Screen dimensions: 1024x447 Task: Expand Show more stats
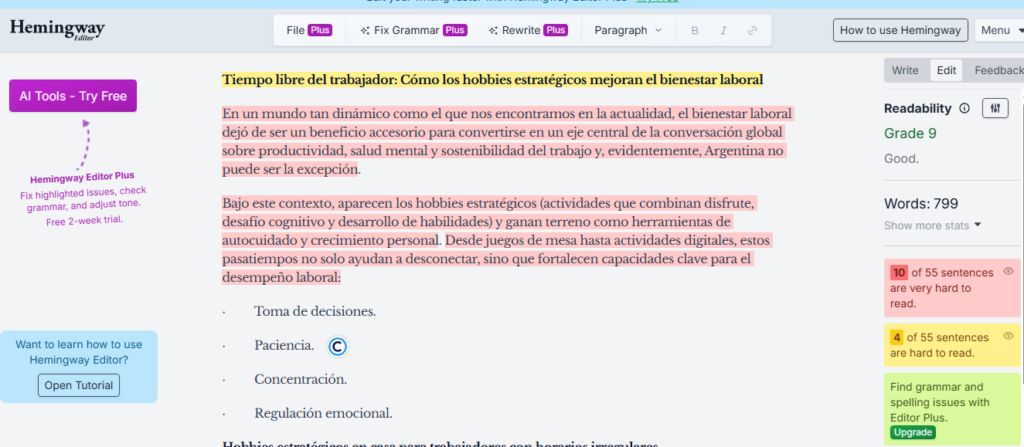click(x=933, y=225)
